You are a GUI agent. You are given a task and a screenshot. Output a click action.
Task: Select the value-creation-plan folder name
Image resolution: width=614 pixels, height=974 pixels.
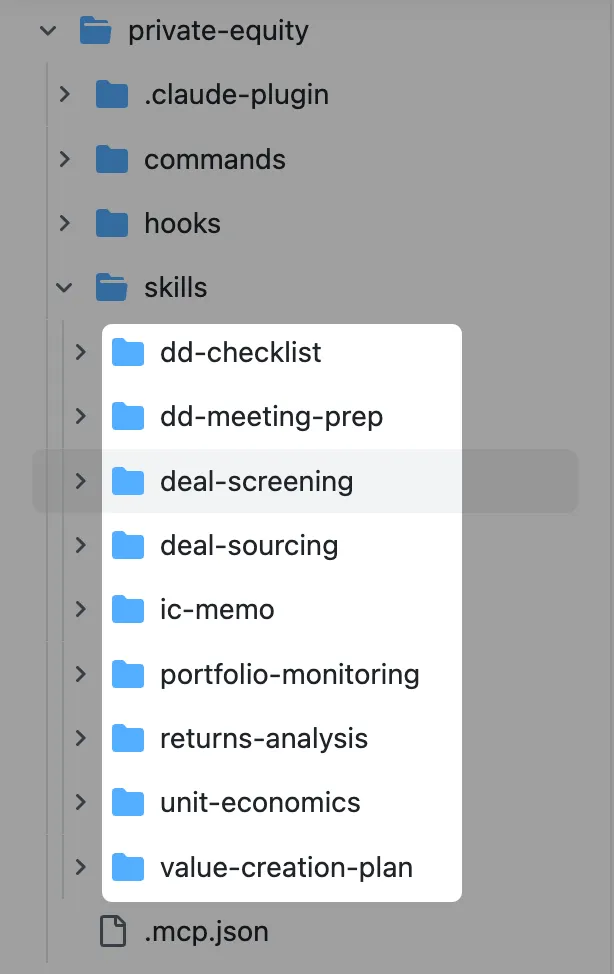[286, 867]
